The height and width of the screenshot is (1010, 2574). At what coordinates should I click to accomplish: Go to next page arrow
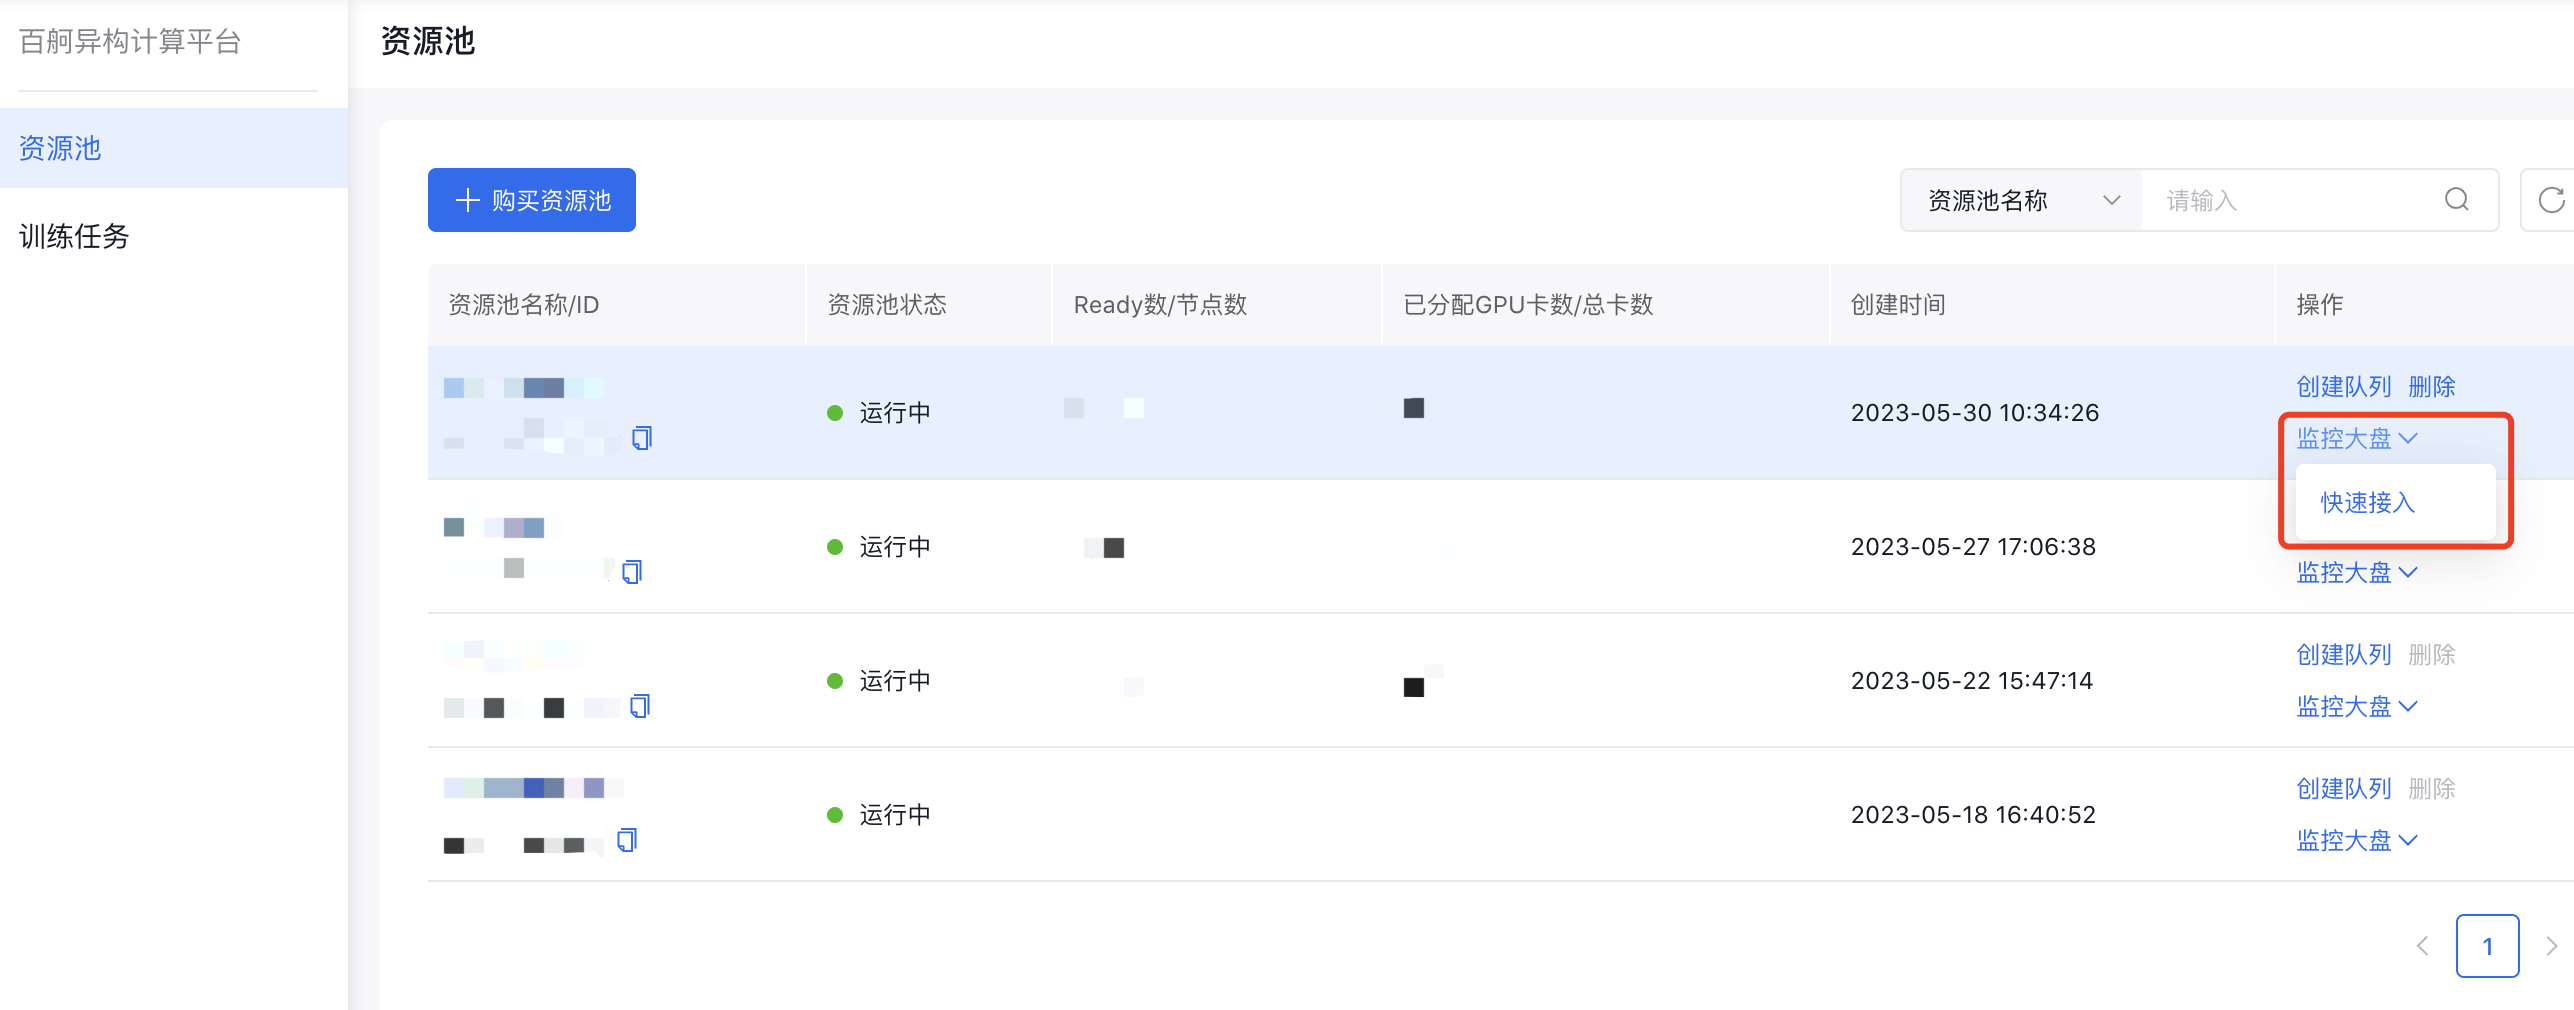[2551, 946]
